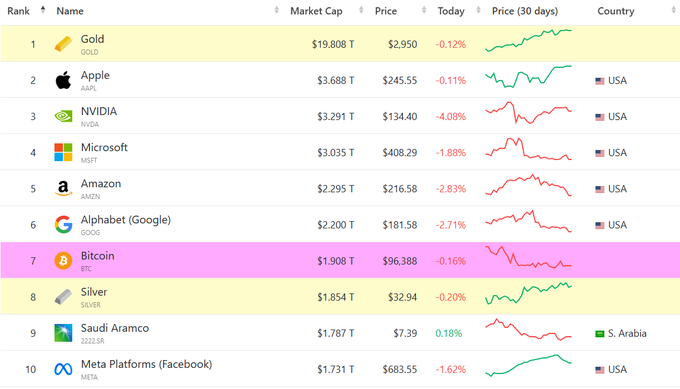Viewport: 680px width, 389px height.
Task: Click Apple's 30-day price chart
Action: pos(528,77)
